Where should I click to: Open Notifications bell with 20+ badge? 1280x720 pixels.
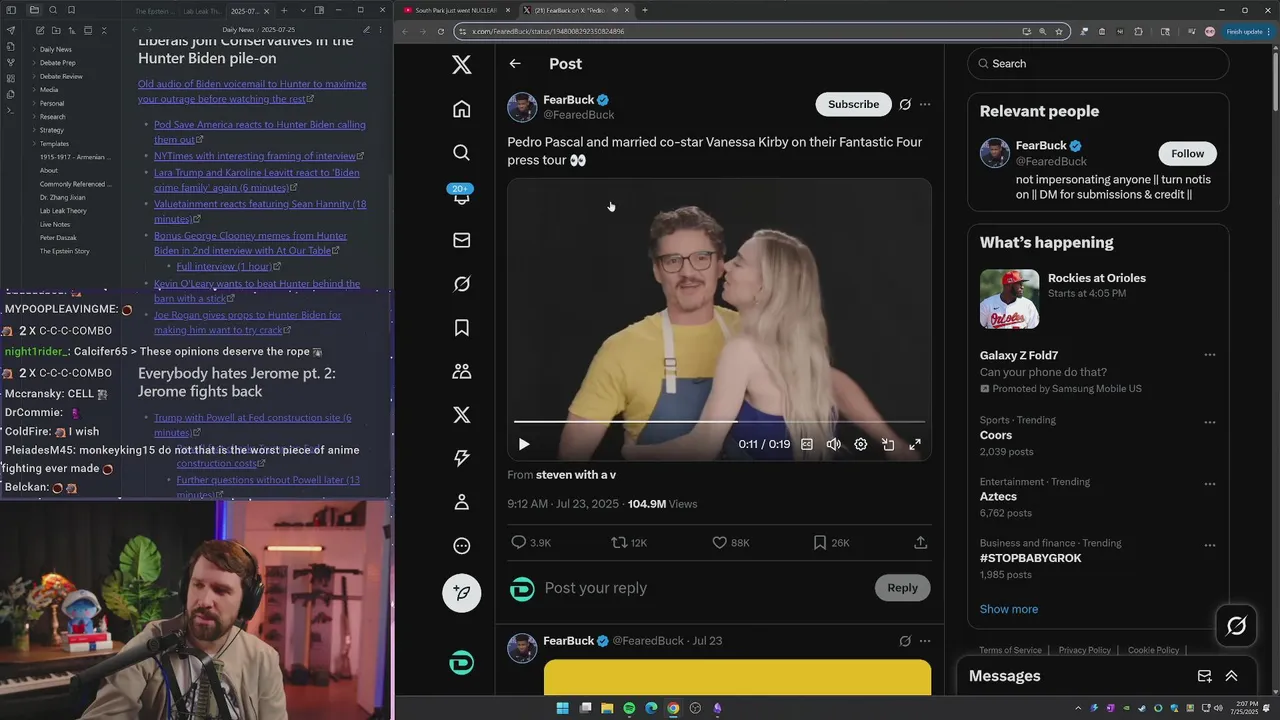pyautogui.click(x=461, y=195)
